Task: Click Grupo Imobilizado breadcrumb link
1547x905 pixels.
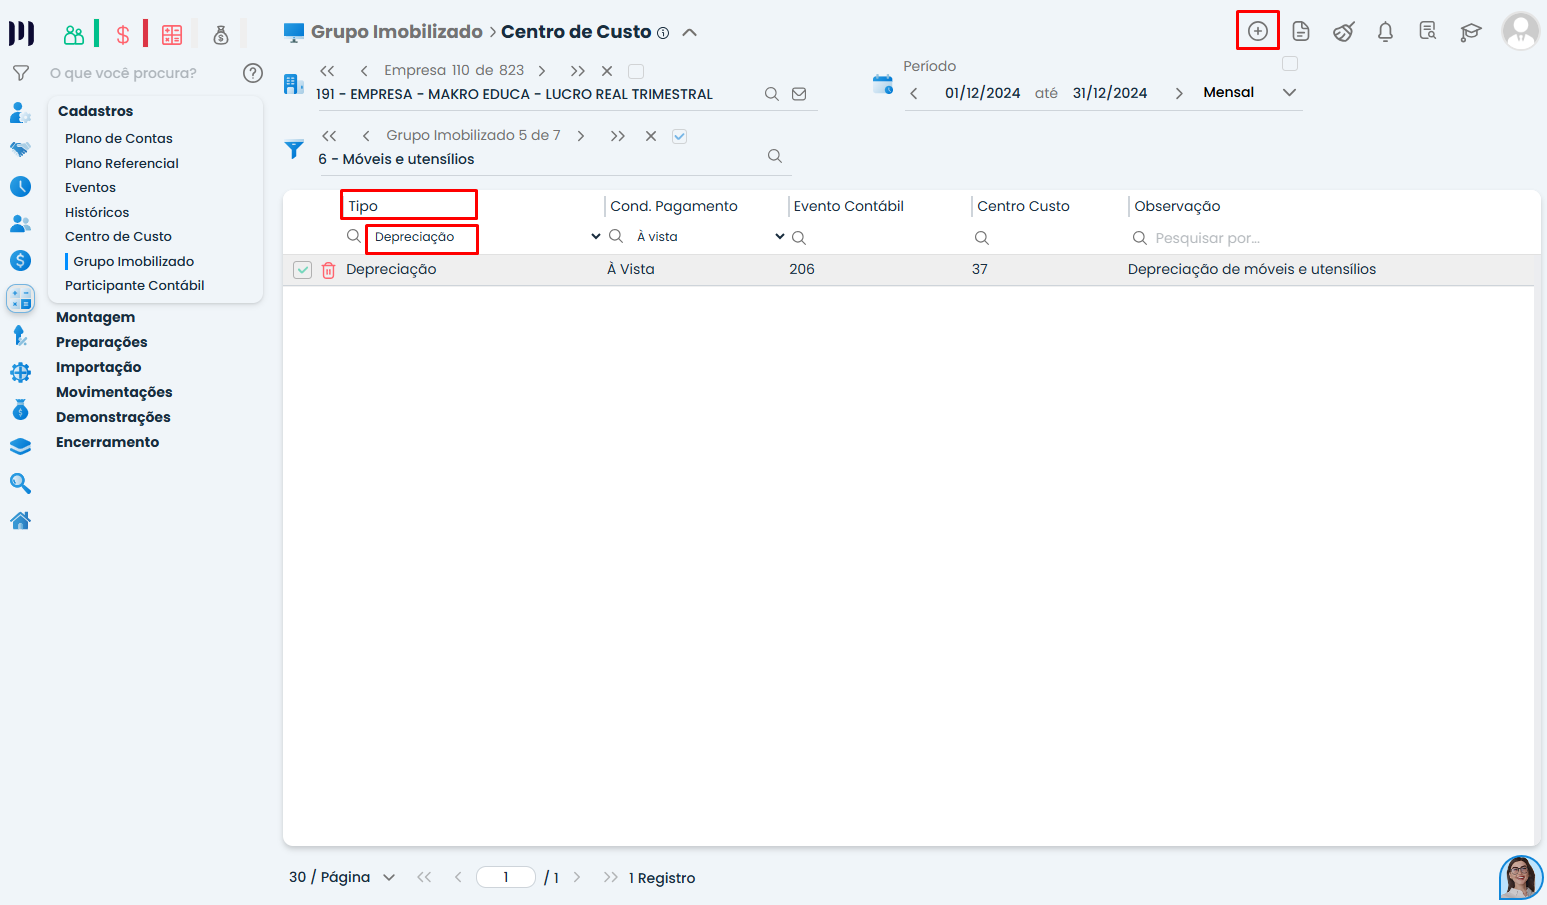Action: [396, 32]
